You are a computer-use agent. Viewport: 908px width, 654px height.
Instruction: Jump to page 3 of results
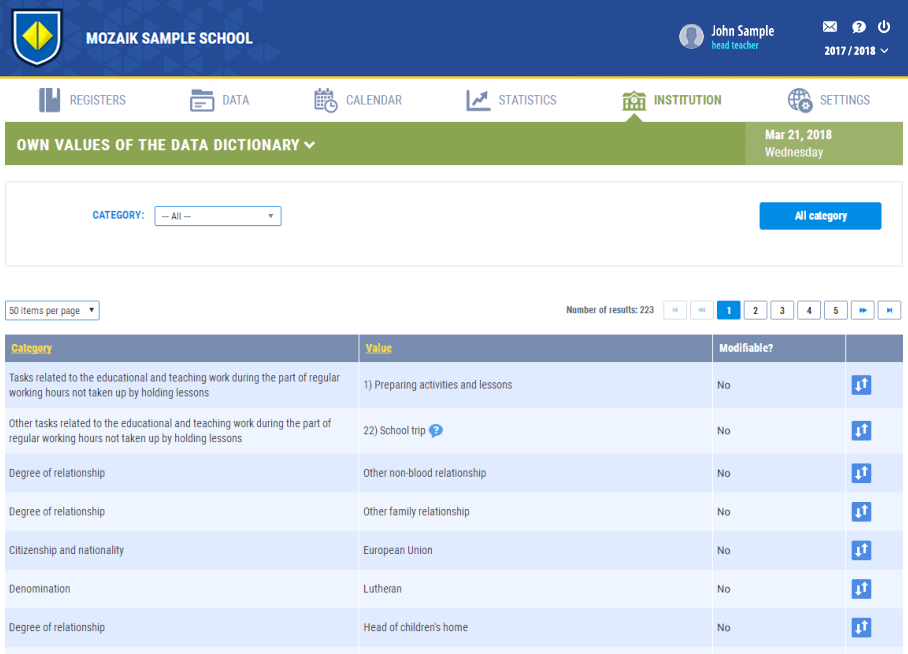tap(782, 310)
